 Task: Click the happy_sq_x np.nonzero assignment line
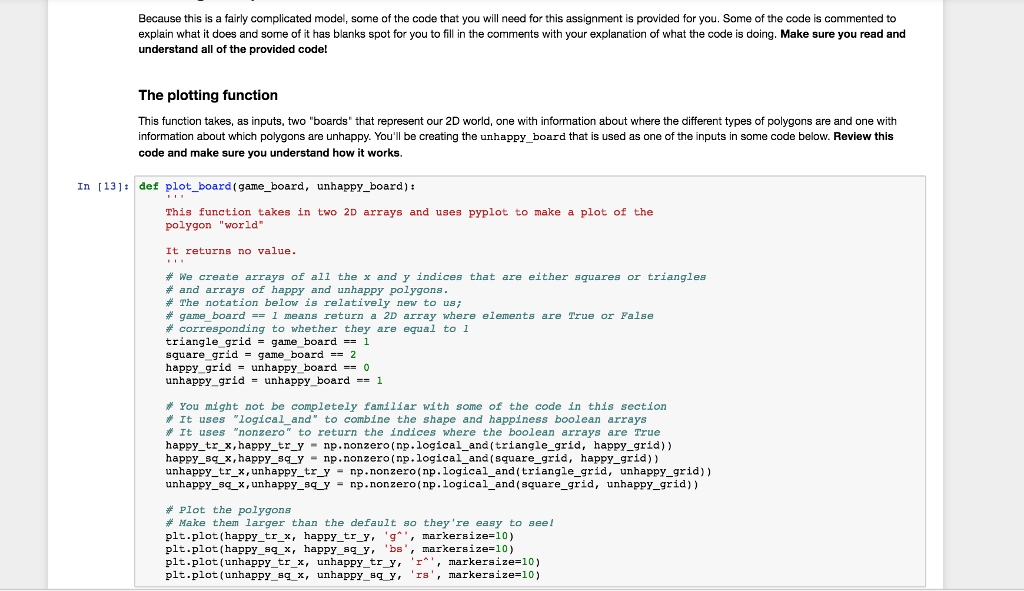[412, 459]
